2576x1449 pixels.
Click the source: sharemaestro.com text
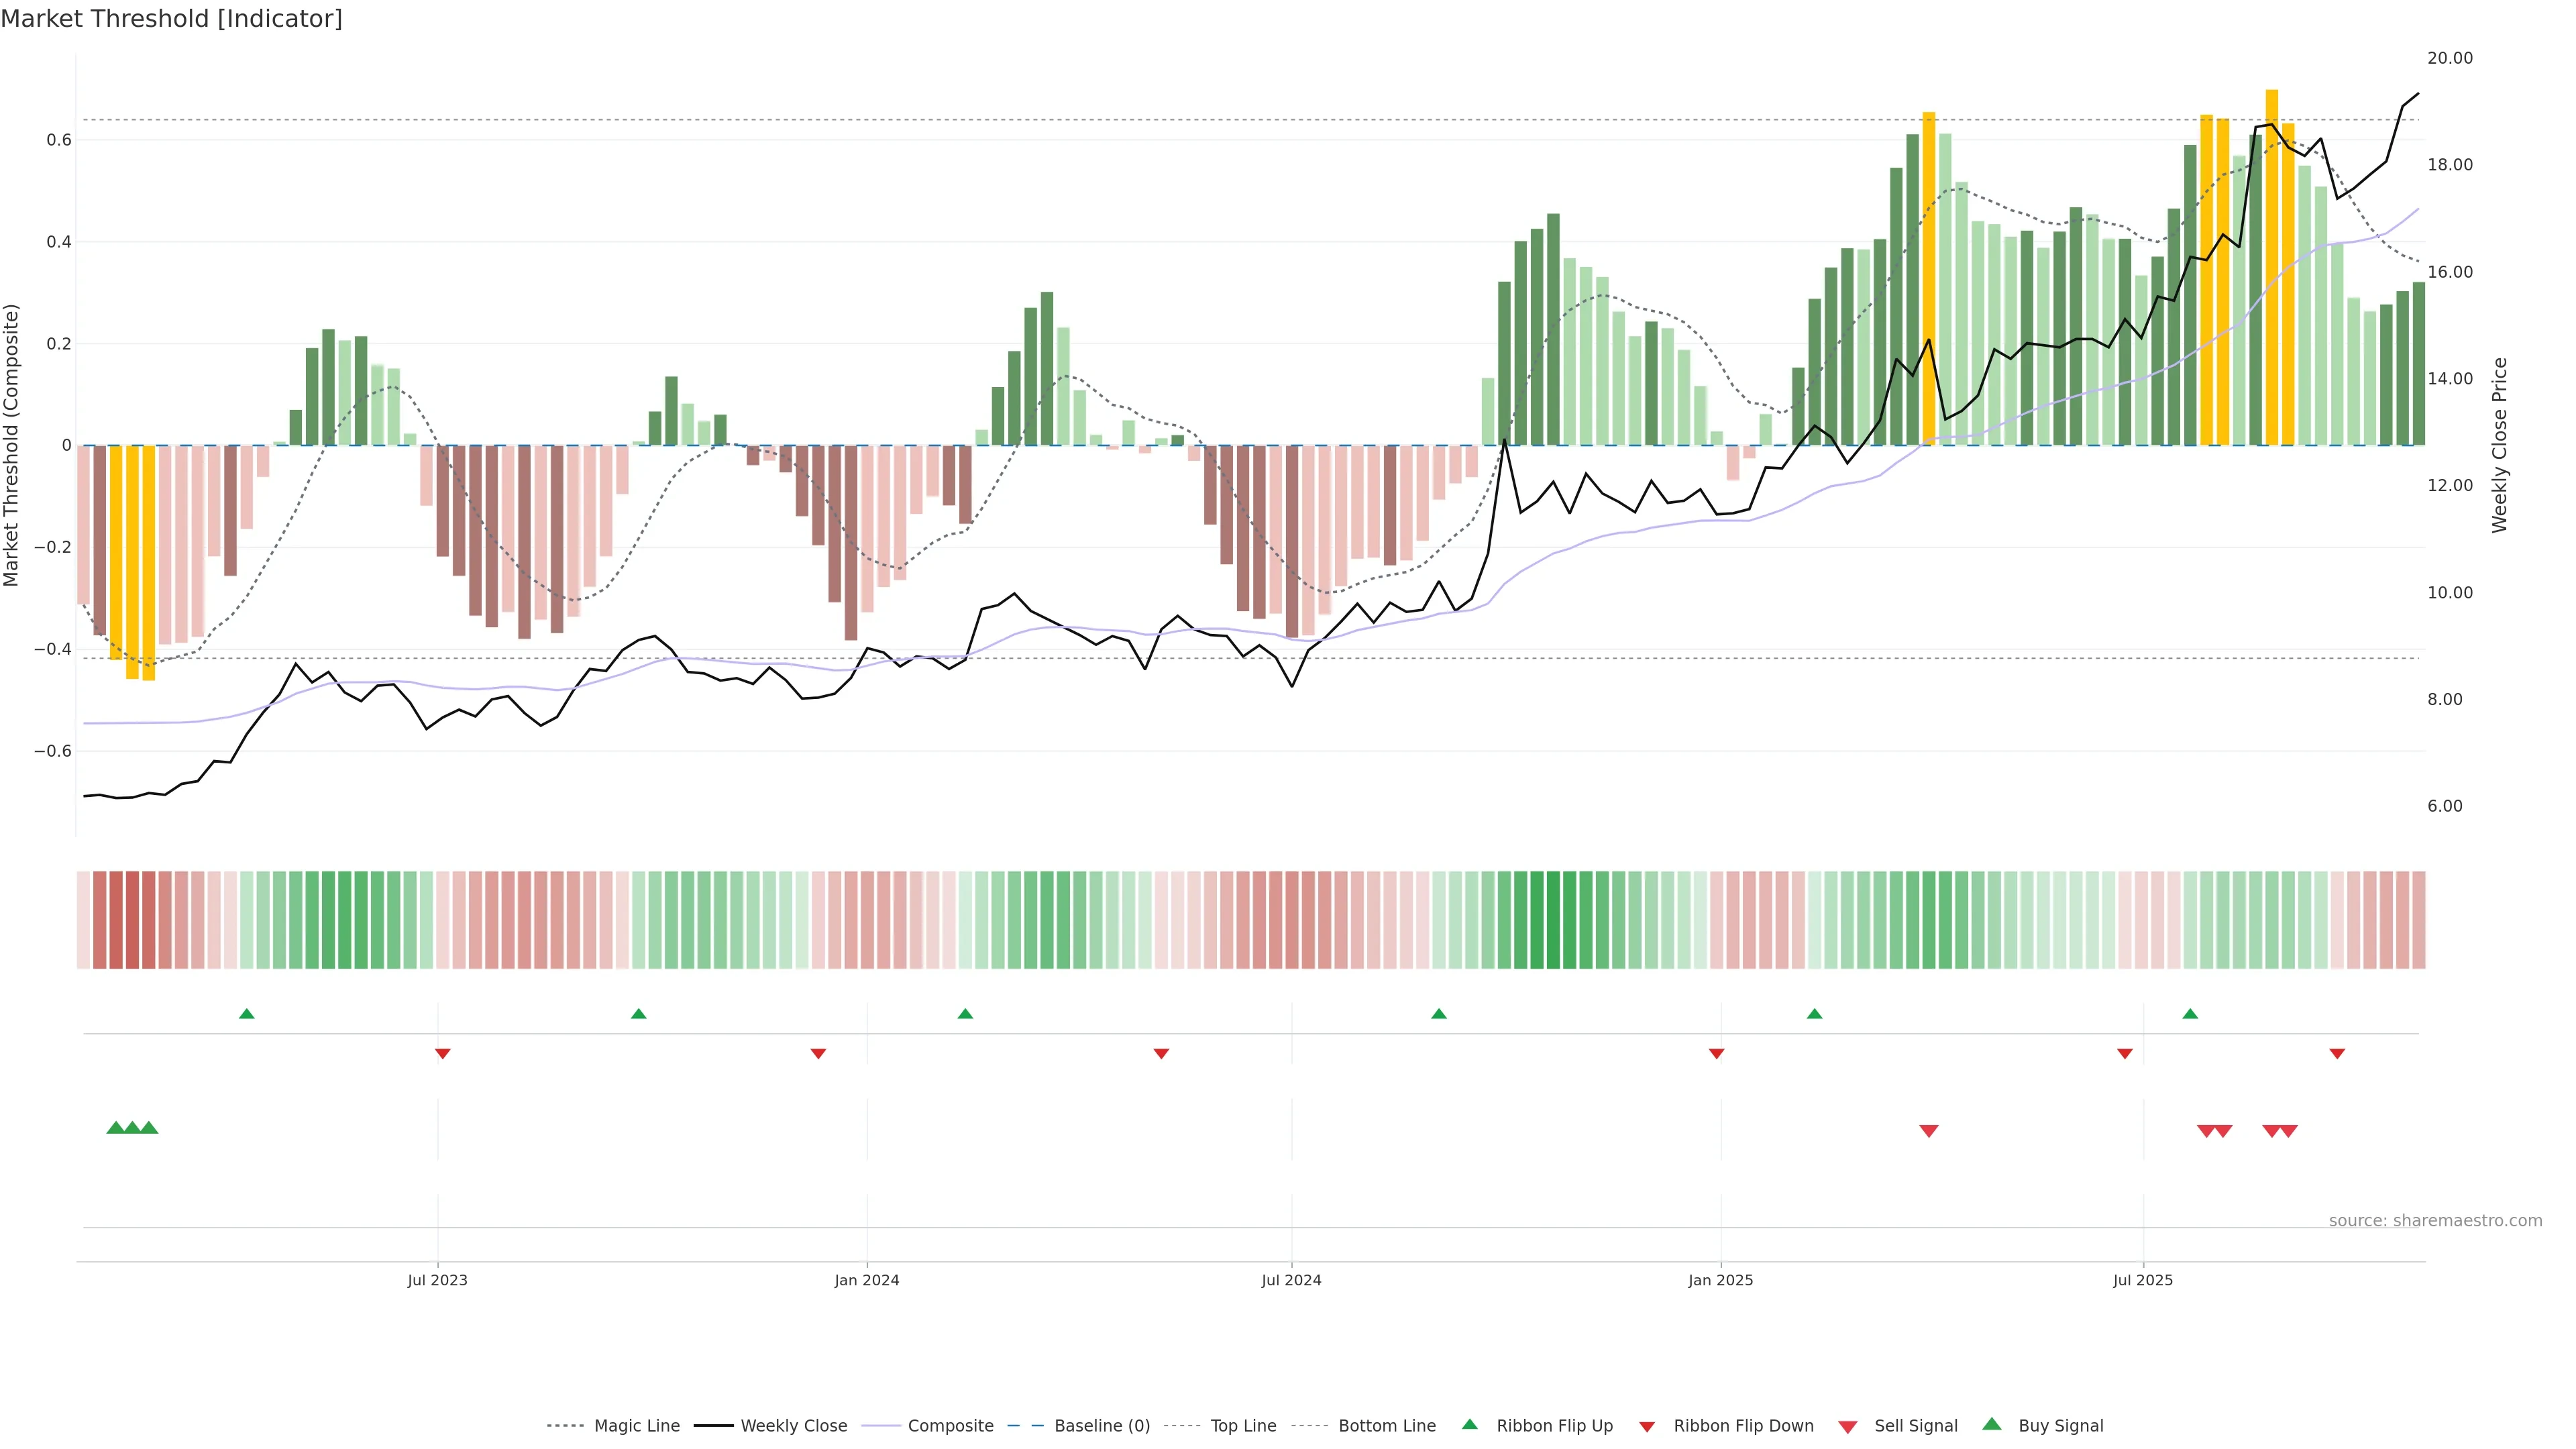[x=2435, y=1220]
